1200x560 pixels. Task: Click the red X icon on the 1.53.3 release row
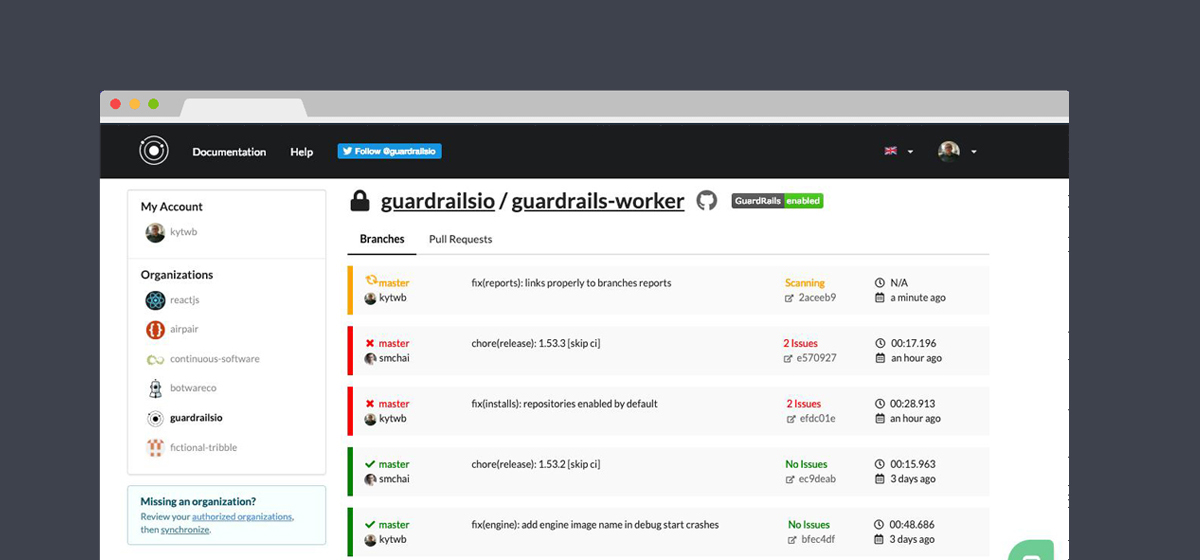(370, 343)
